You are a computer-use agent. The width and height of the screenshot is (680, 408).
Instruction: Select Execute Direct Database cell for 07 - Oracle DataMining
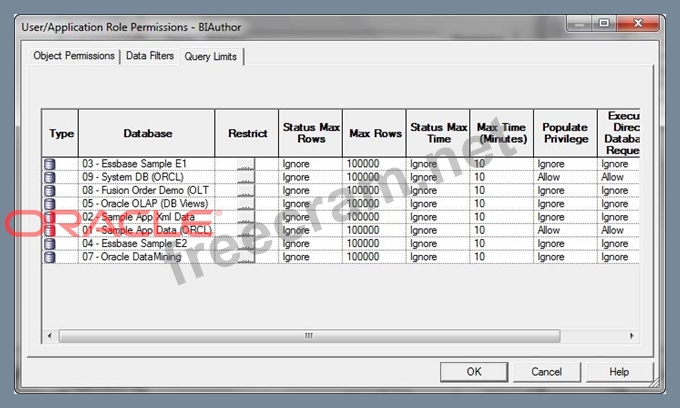(618, 257)
